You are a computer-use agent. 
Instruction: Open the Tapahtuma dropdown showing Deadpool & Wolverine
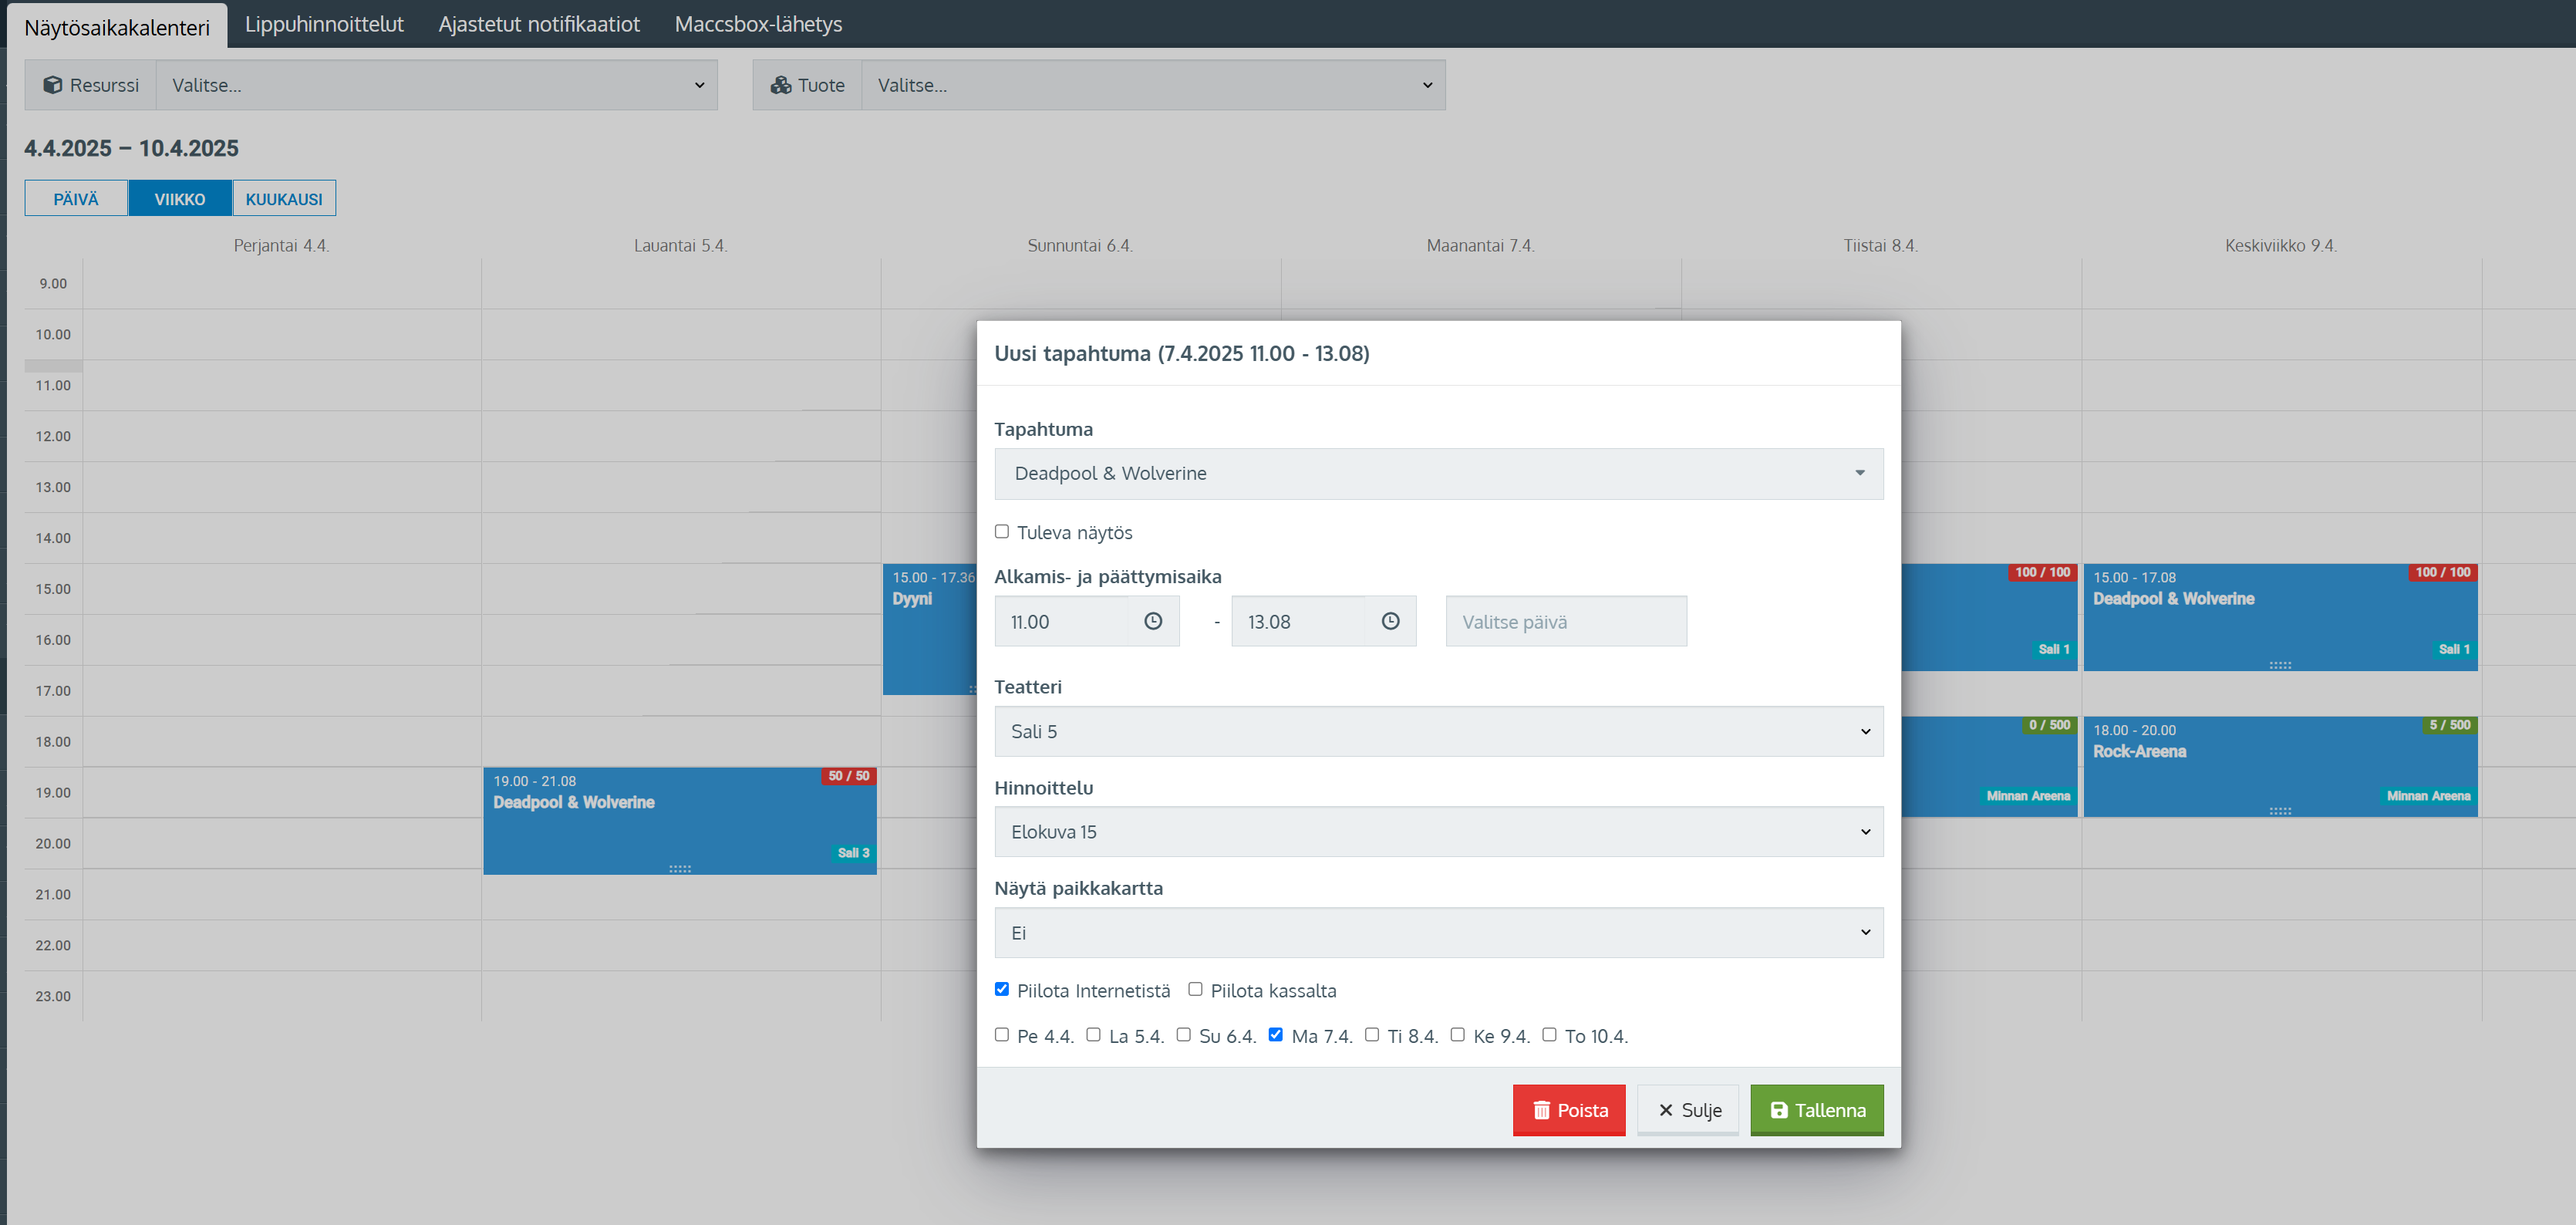[x=1438, y=473]
